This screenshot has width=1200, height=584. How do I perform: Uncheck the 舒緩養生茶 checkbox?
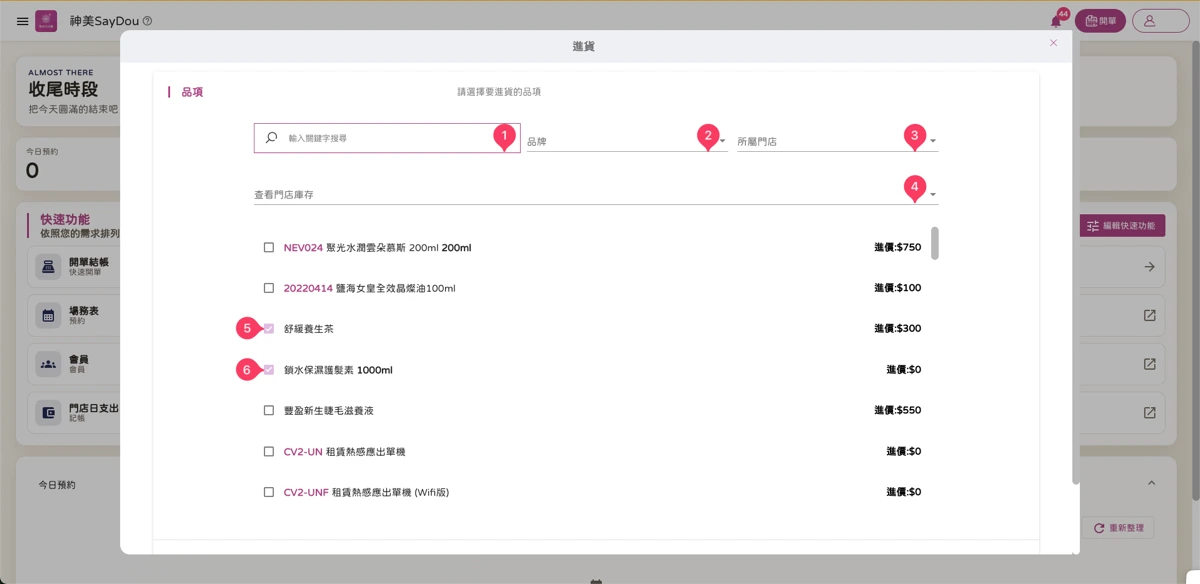269,329
